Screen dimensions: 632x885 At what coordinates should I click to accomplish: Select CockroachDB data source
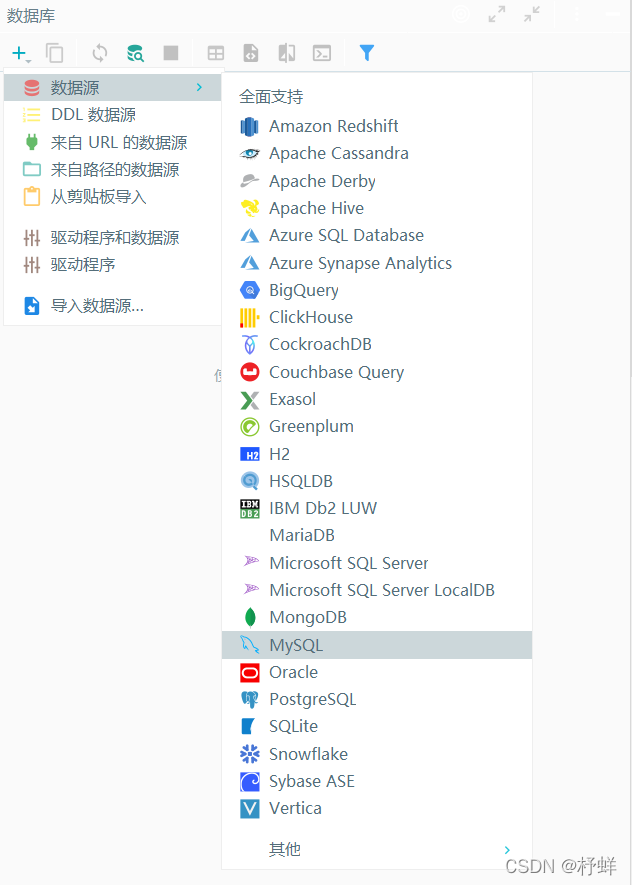[377, 344]
